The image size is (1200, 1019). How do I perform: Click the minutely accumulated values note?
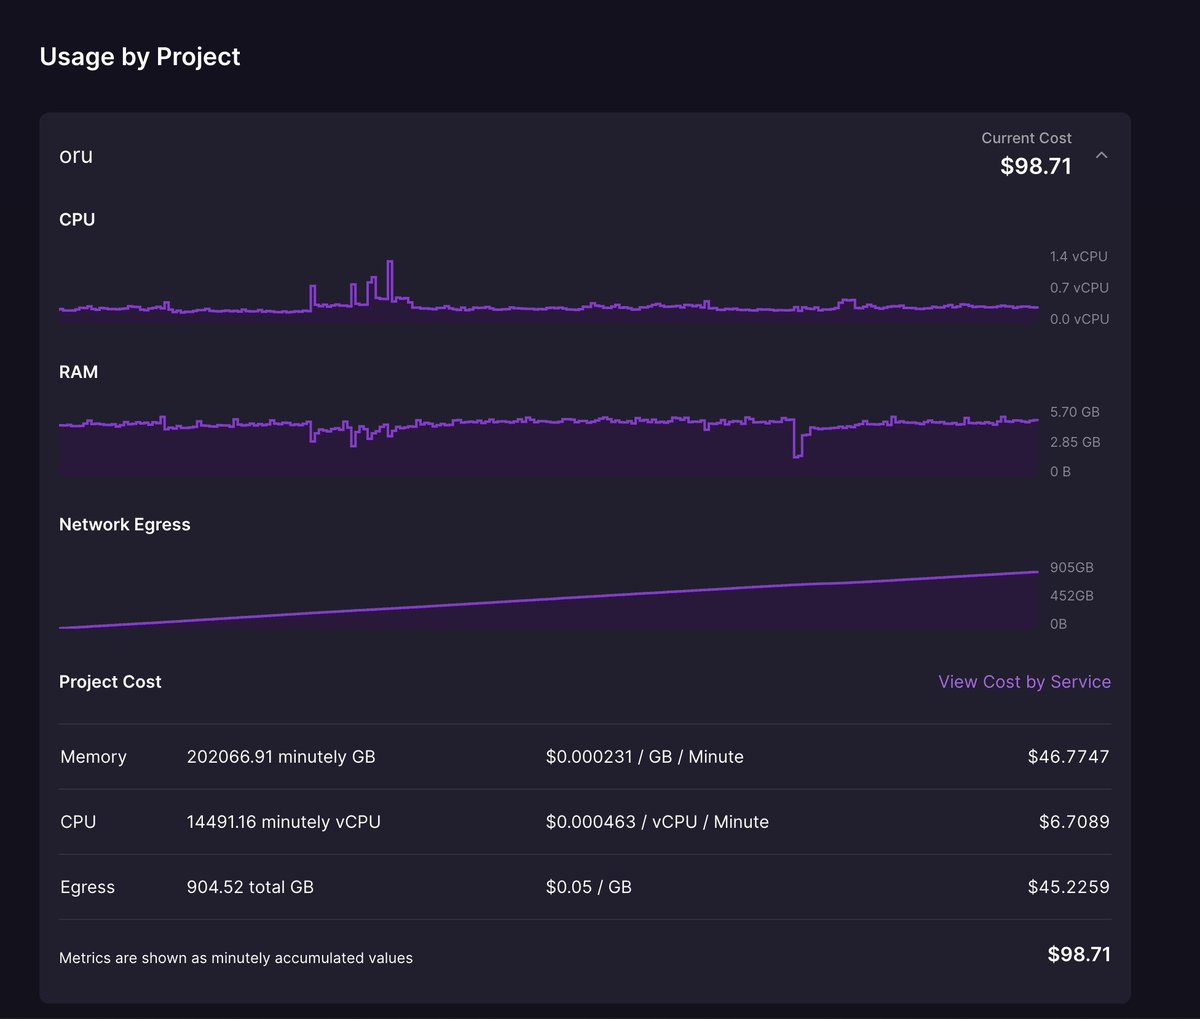pos(236,958)
